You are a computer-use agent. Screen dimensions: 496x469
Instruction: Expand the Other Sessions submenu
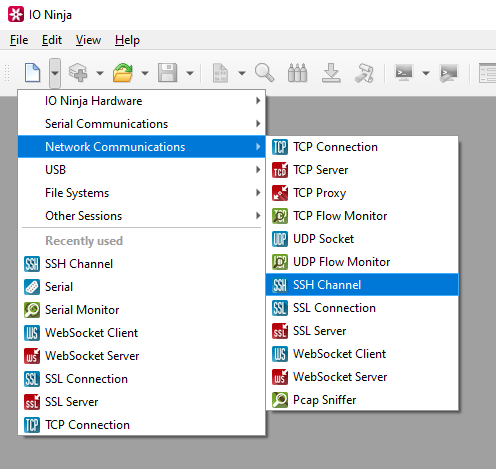[x=142, y=216]
